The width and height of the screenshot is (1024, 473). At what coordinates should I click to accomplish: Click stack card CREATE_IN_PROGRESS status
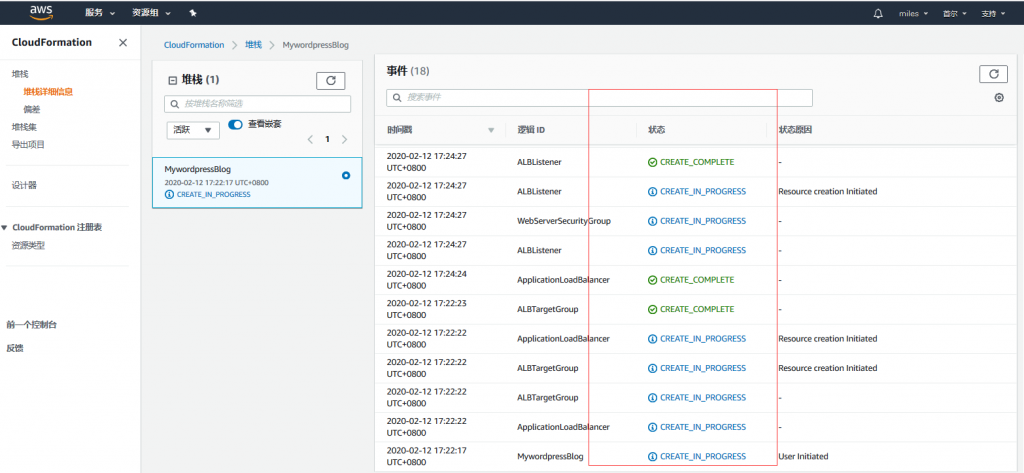[208, 195]
